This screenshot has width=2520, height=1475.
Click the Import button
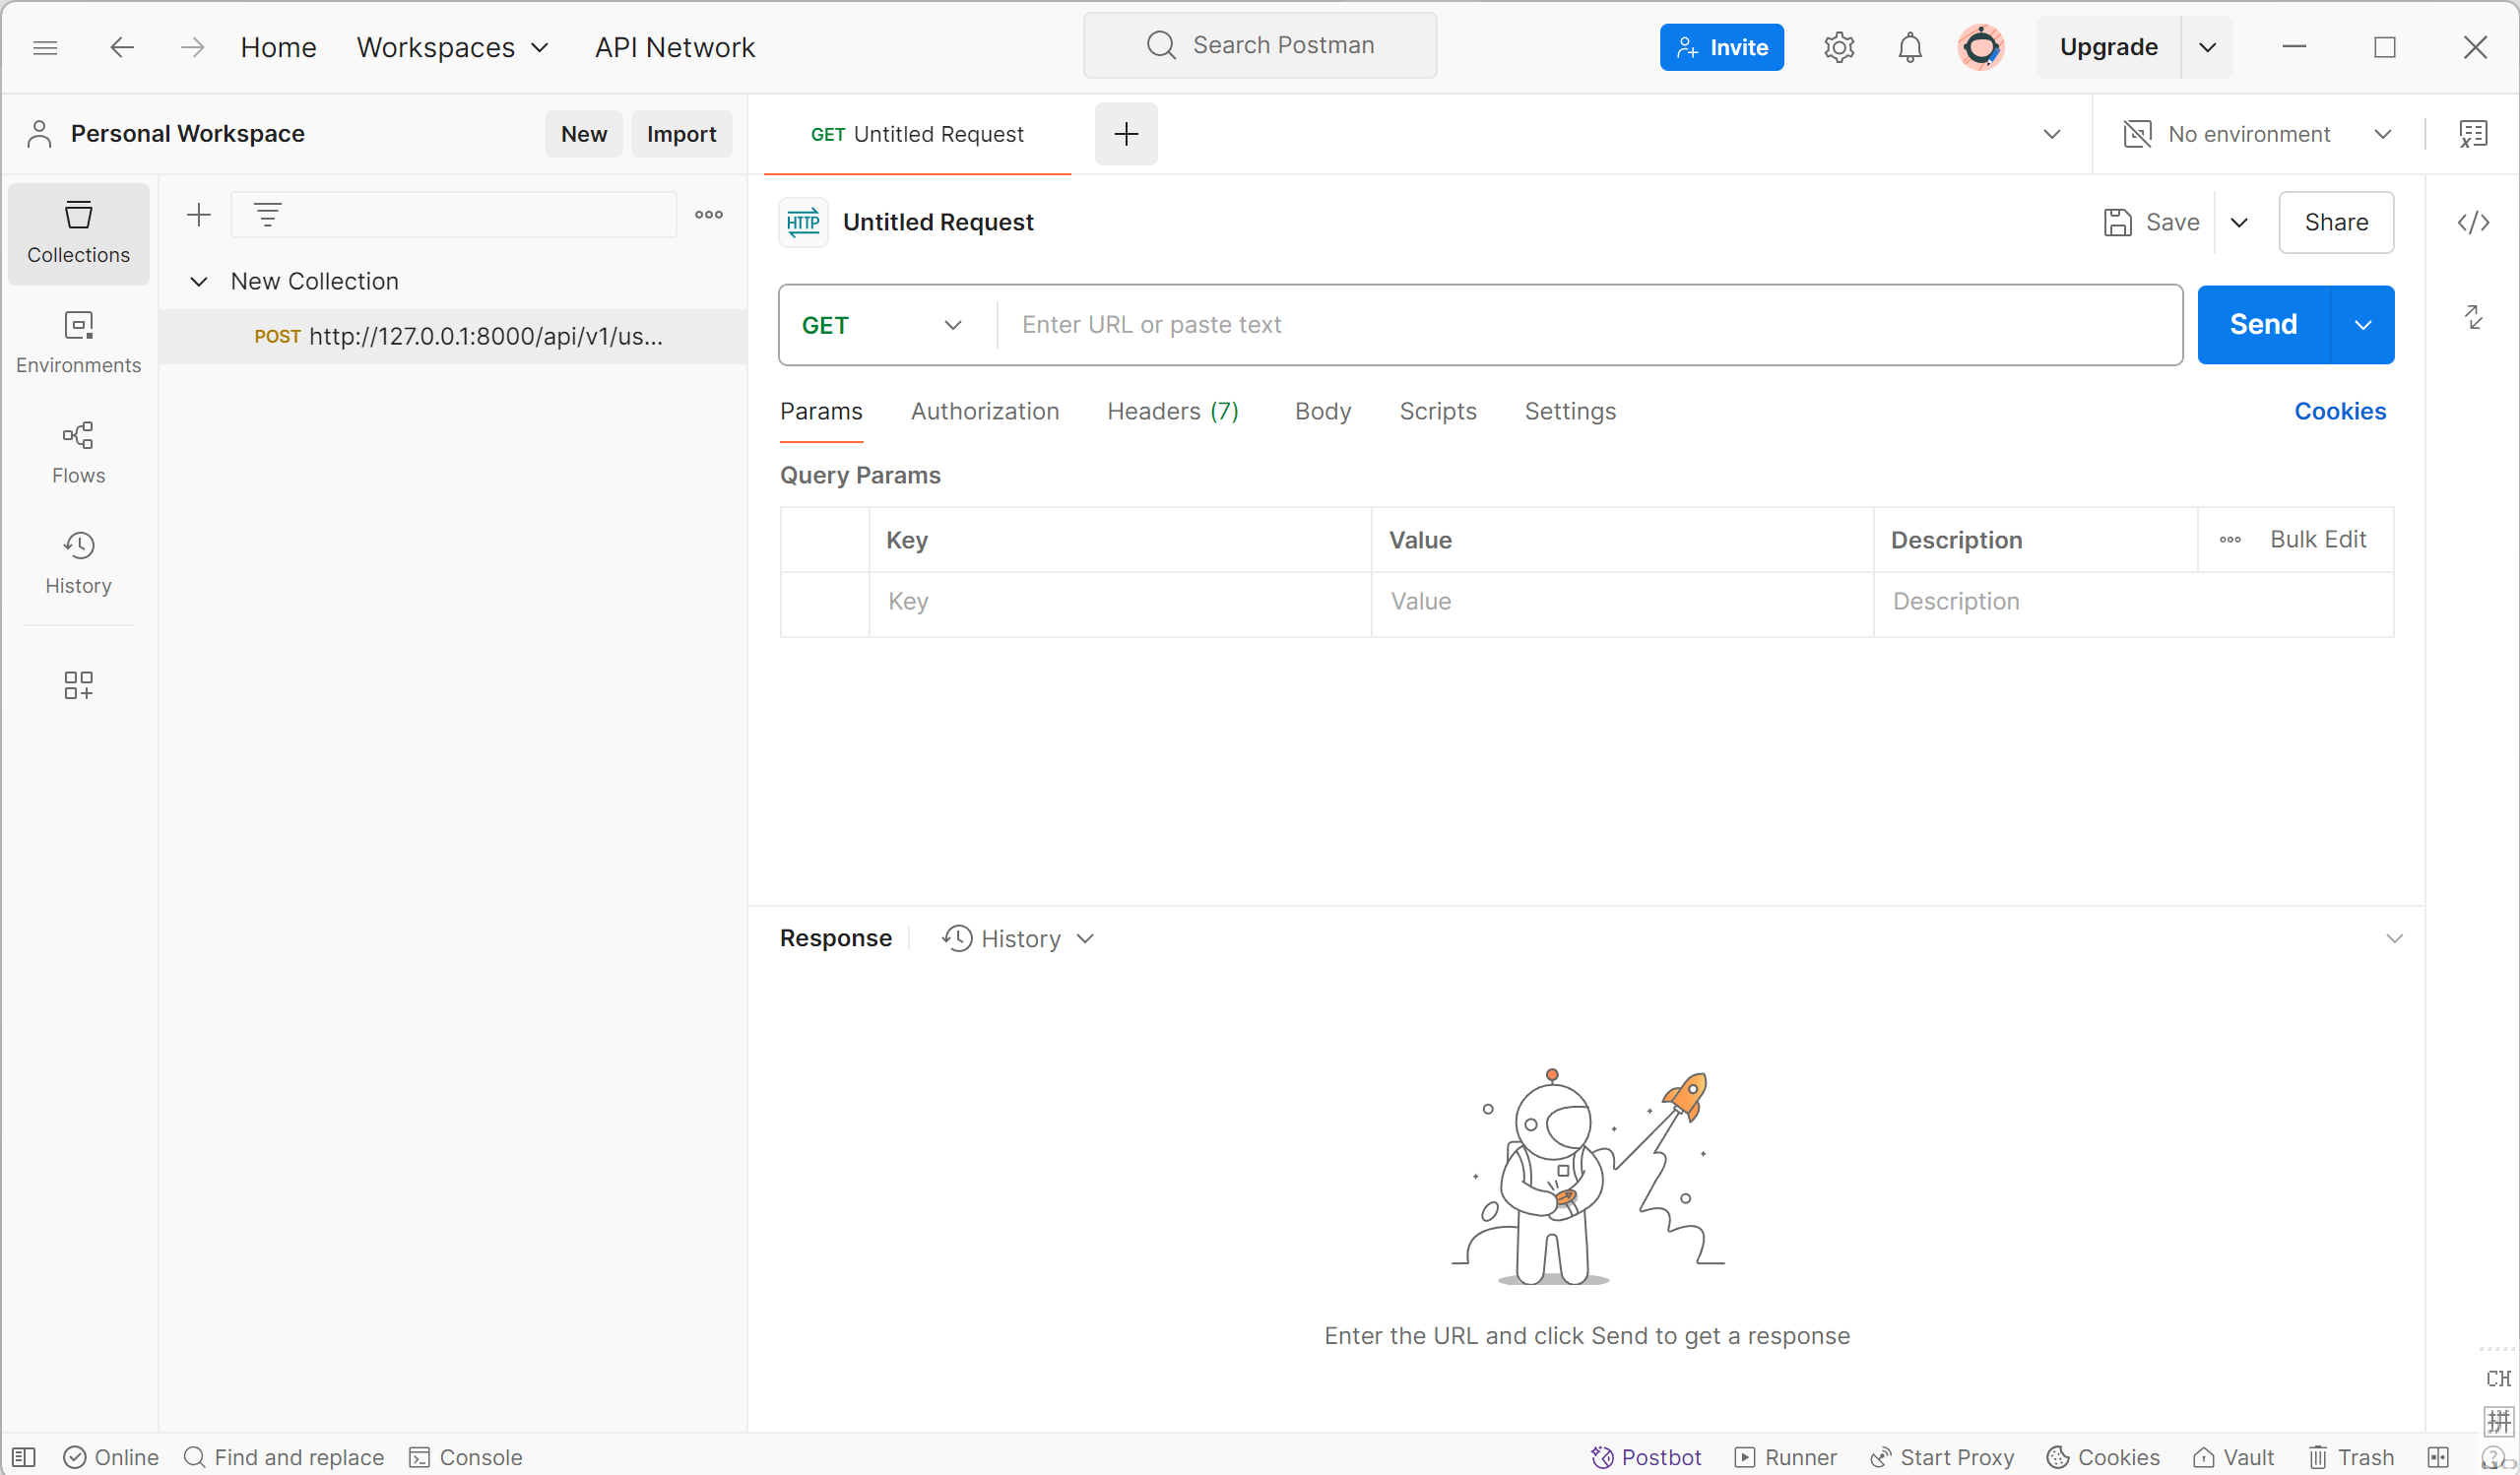click(681, 134)
